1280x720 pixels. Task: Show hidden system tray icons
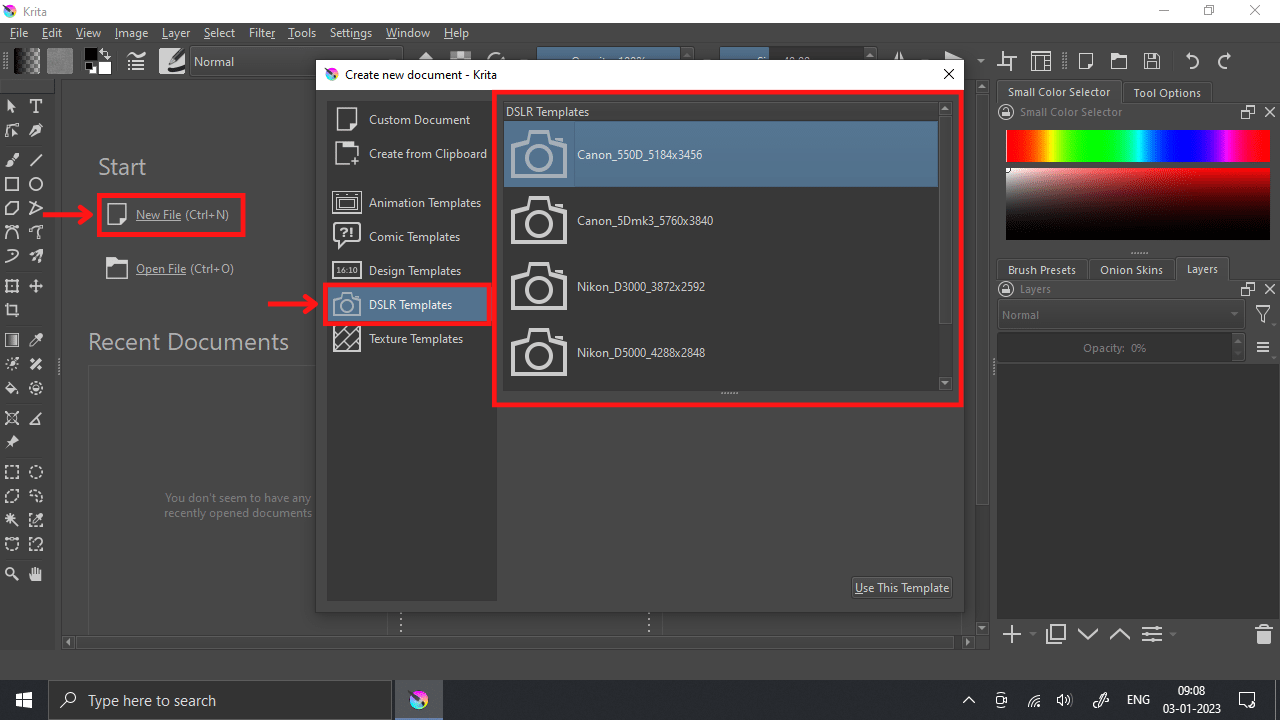click(968, 700)
